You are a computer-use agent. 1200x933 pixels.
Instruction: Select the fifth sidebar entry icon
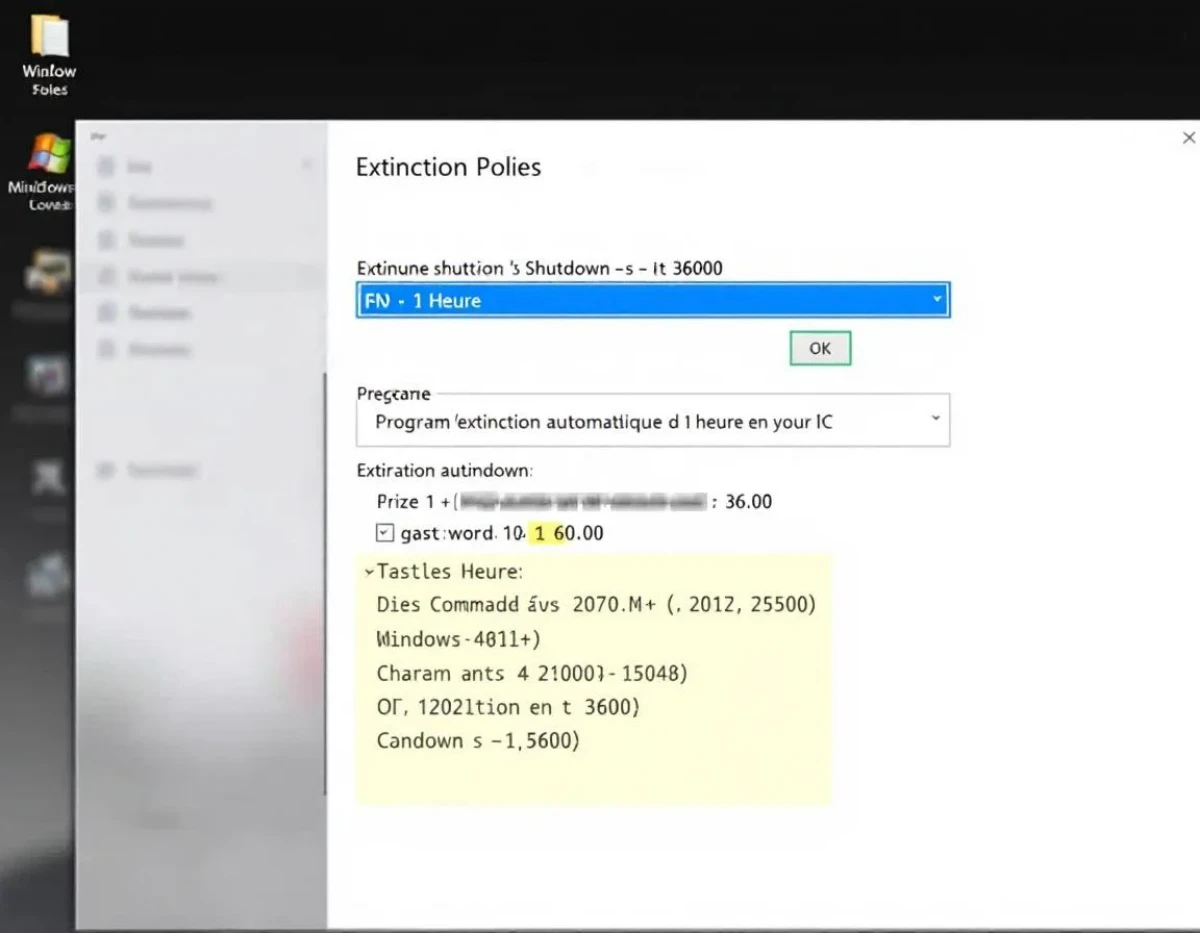(x=105, y=313)
